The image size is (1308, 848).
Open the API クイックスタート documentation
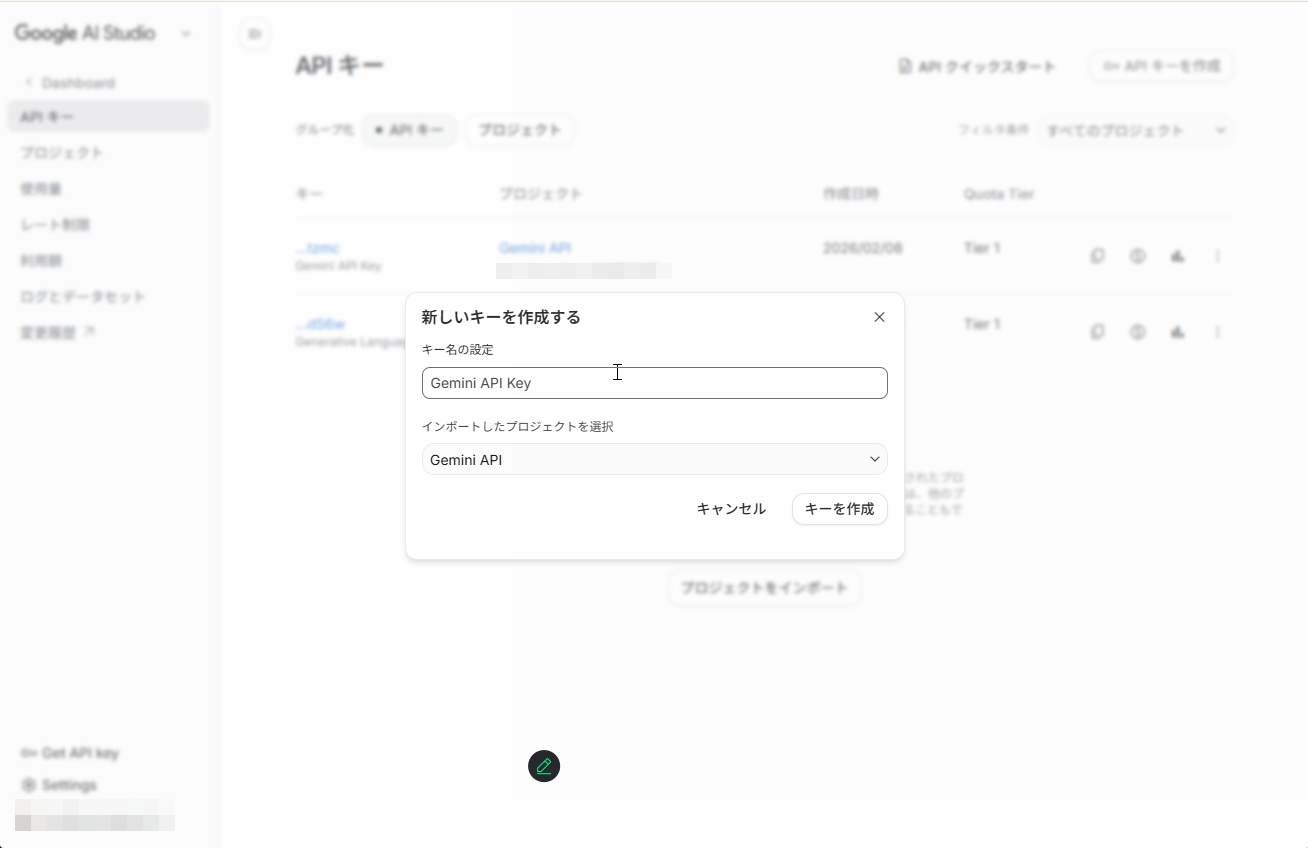click(977, 66)
